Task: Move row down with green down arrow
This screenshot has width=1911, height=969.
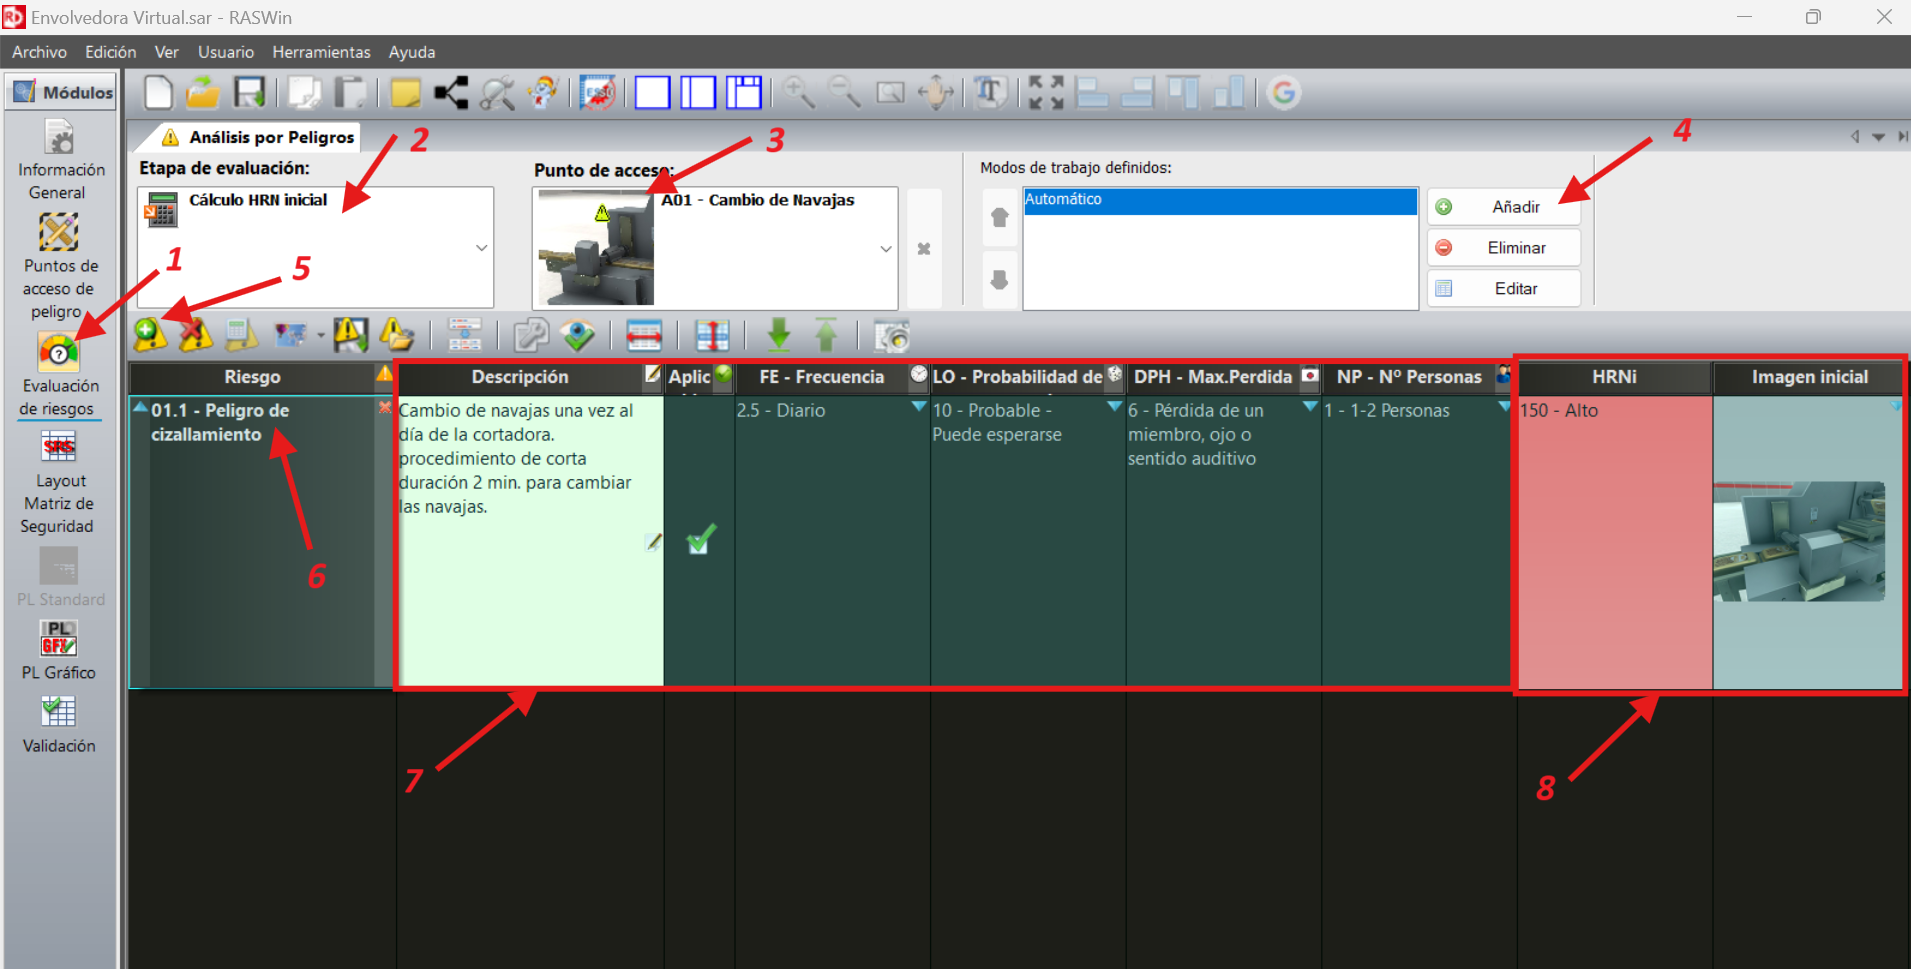Action: (x=779, y=335)
